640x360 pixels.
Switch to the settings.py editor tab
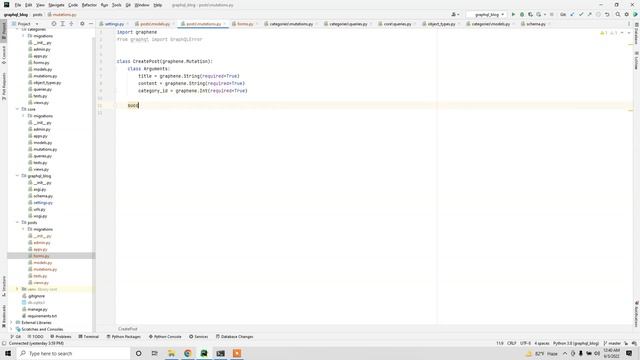[x=114, y=24]
